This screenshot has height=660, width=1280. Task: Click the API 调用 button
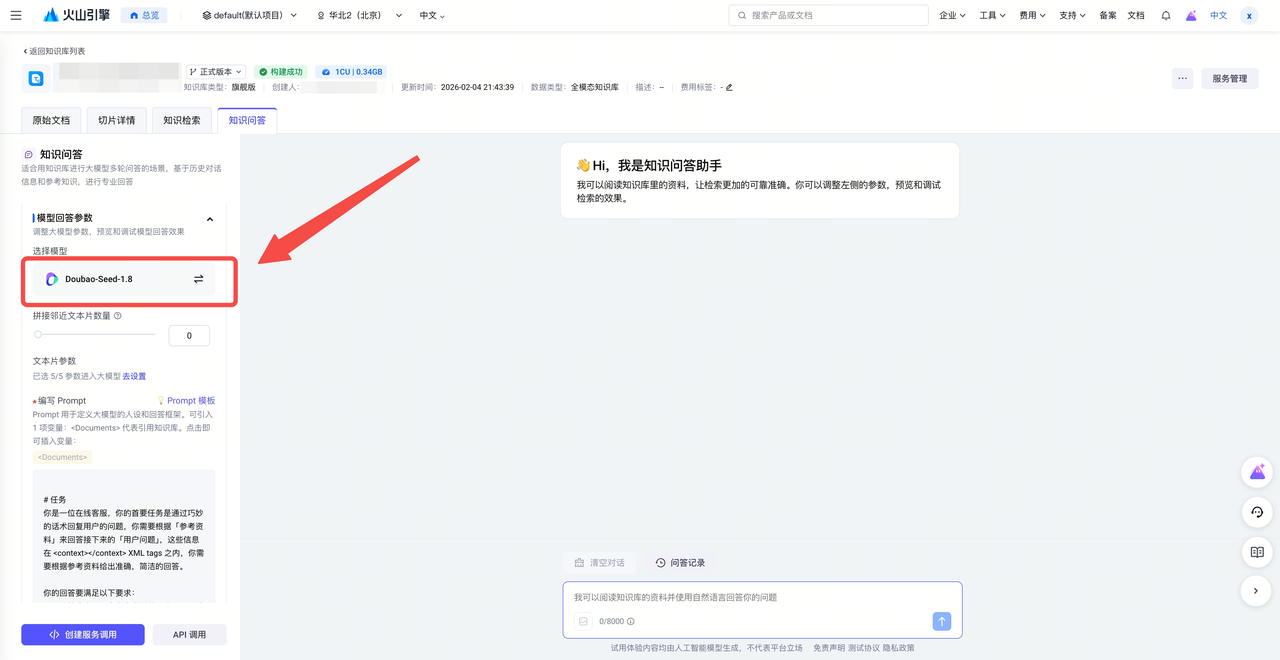point(189,635)
